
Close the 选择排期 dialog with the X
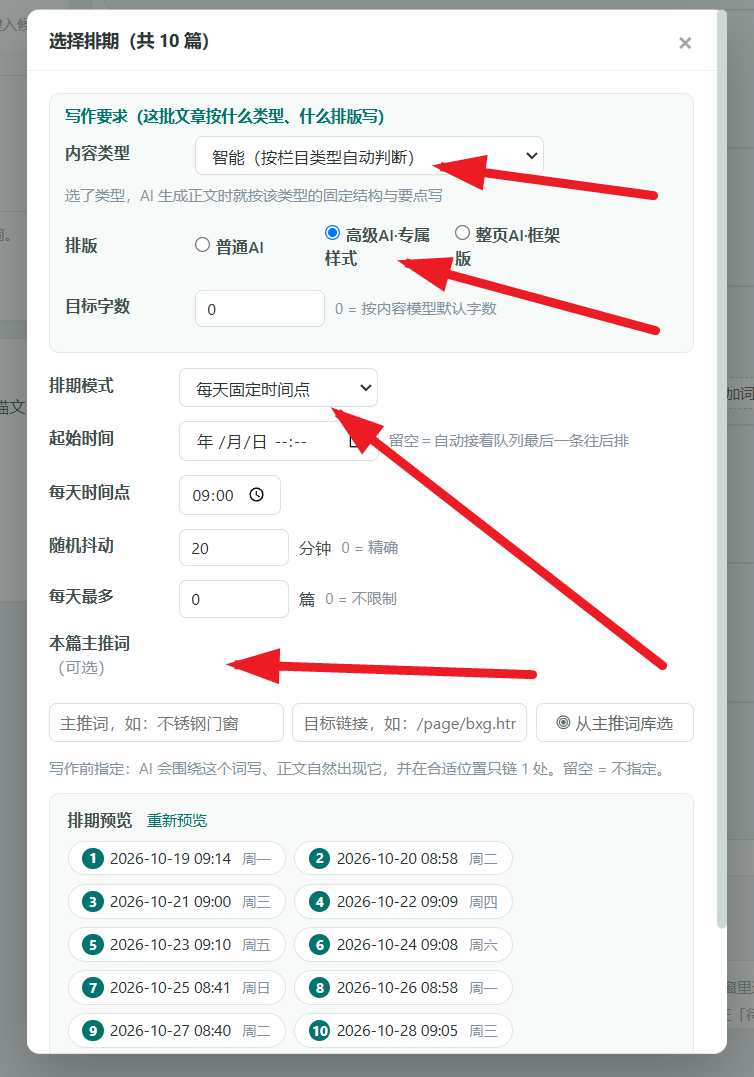[x=685, y=43]
